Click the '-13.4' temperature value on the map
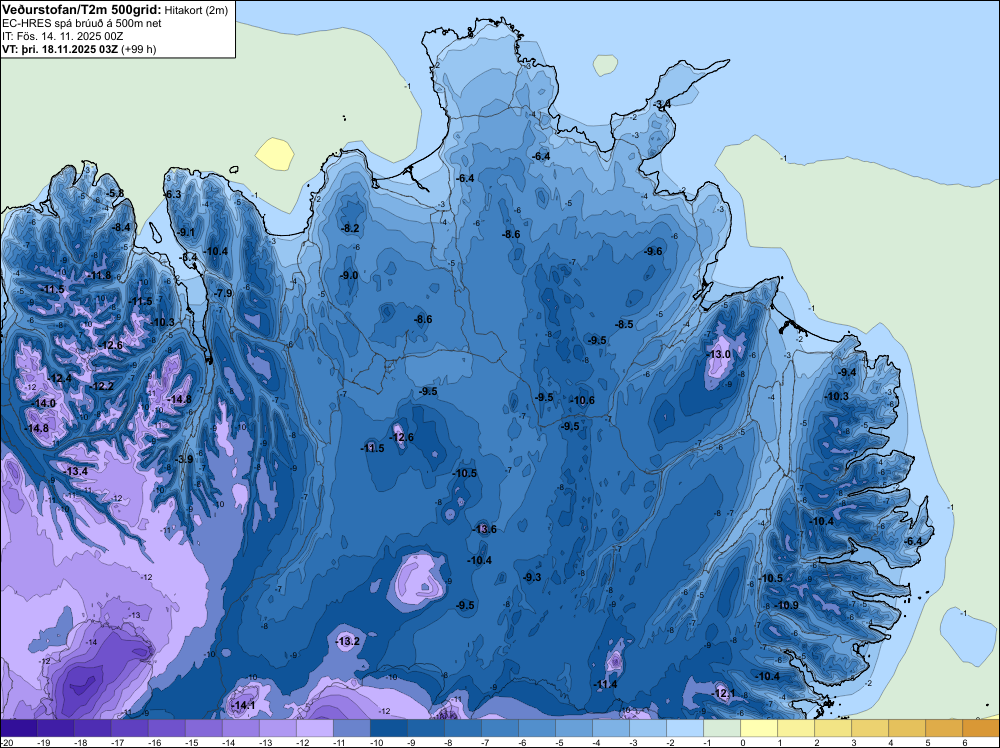This screenshot has height=748, width=1000. click(x=76, y=471)
